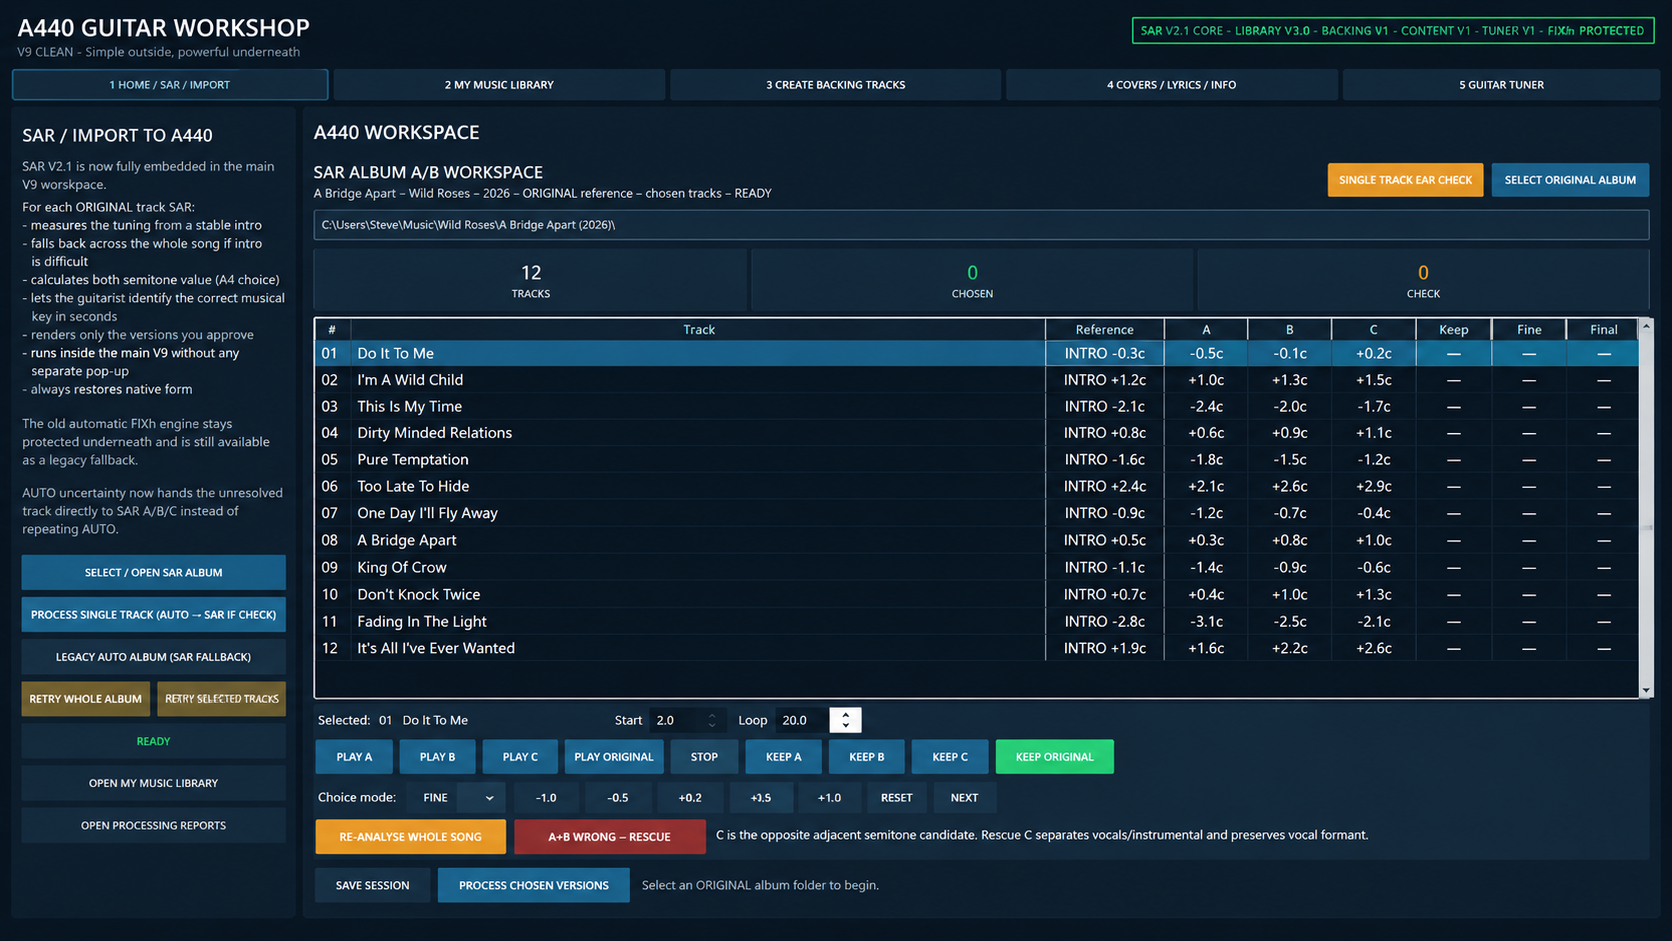Open the Guitar Tuner tab
Screen dimensions: 1672x941
[x=1501, y=85]
